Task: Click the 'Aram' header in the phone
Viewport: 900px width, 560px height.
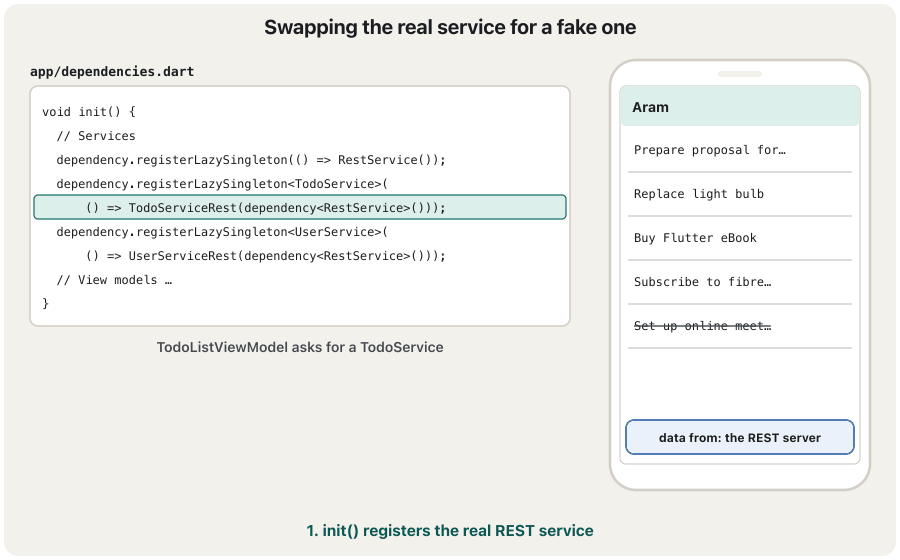Action: [739, 106]
